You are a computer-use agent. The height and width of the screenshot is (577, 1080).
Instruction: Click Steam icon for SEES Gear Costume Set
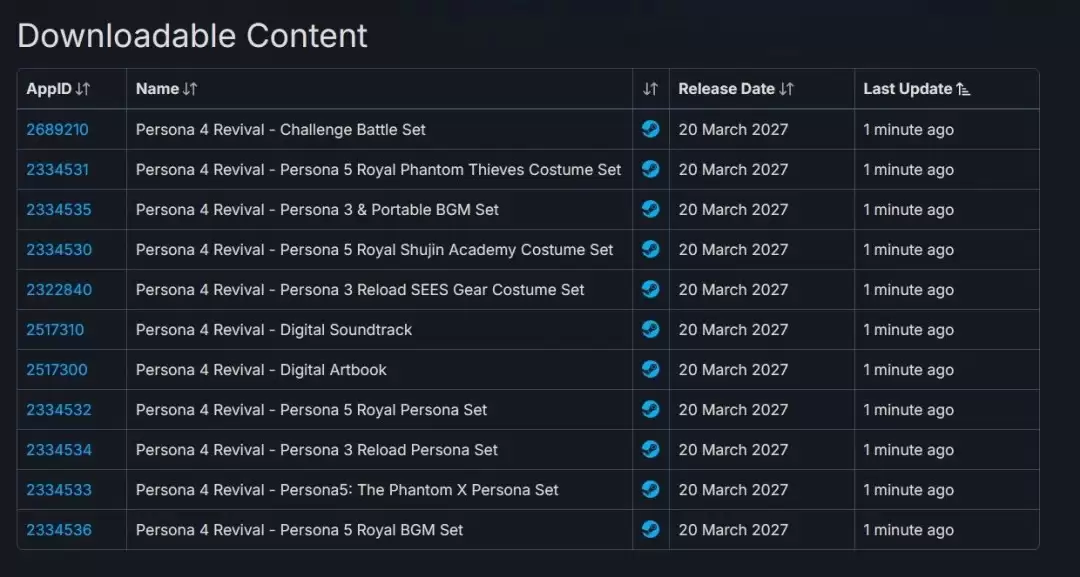[x=651, y=289]
